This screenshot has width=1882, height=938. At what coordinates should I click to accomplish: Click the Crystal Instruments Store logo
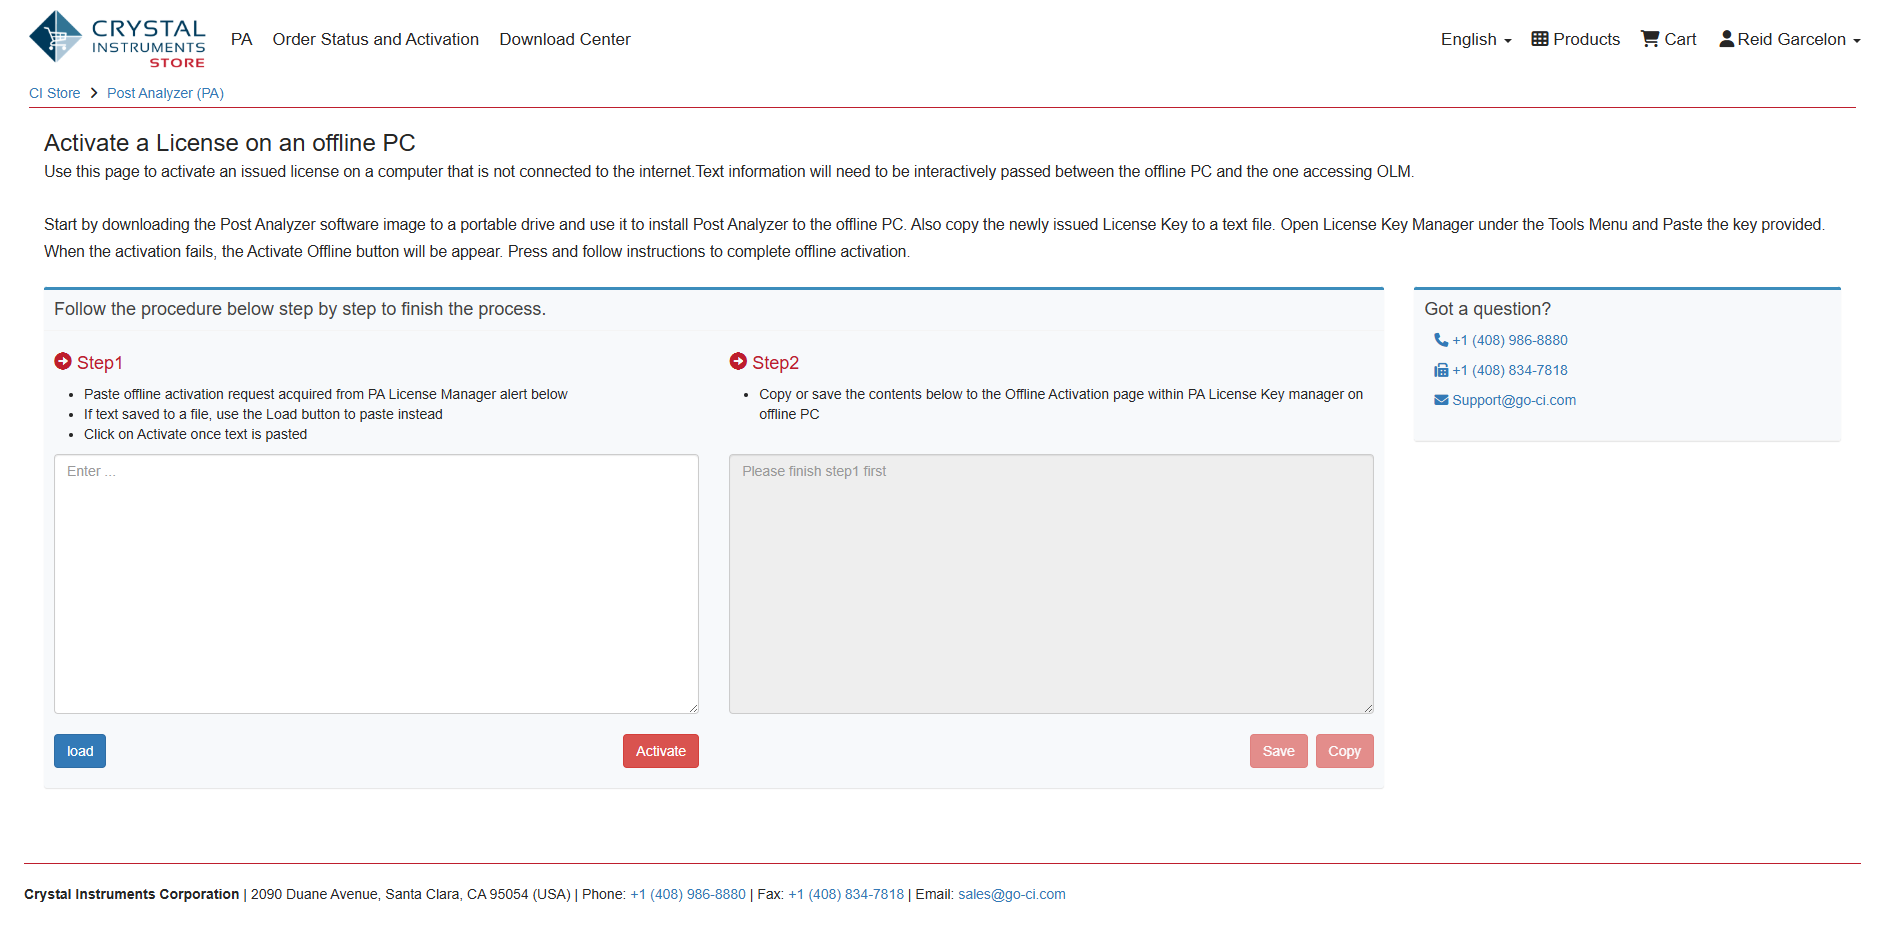(x=117, y=40)
